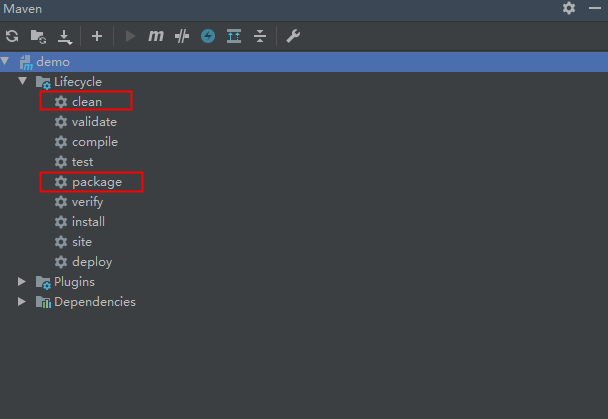Open Maven panel options gear
This screenshot has width=608, height=419.
[569, 8]
